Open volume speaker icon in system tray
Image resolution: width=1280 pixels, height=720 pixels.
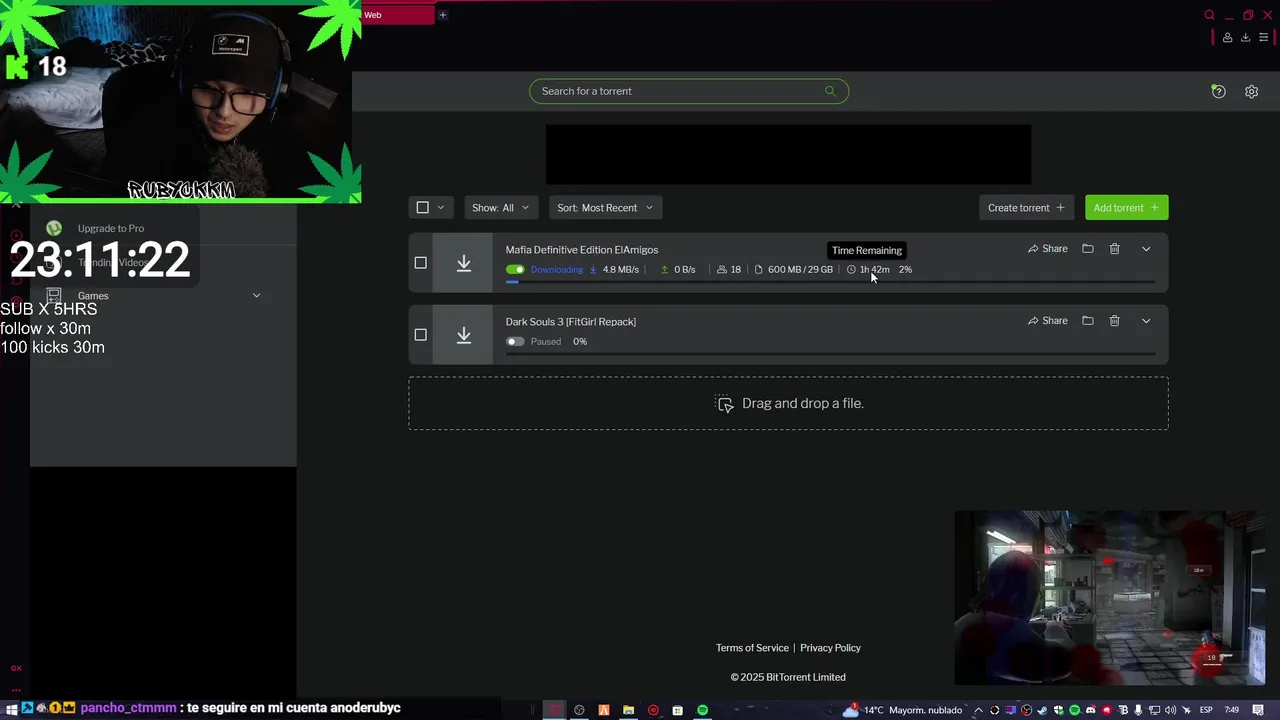[x=1170, y=710]
